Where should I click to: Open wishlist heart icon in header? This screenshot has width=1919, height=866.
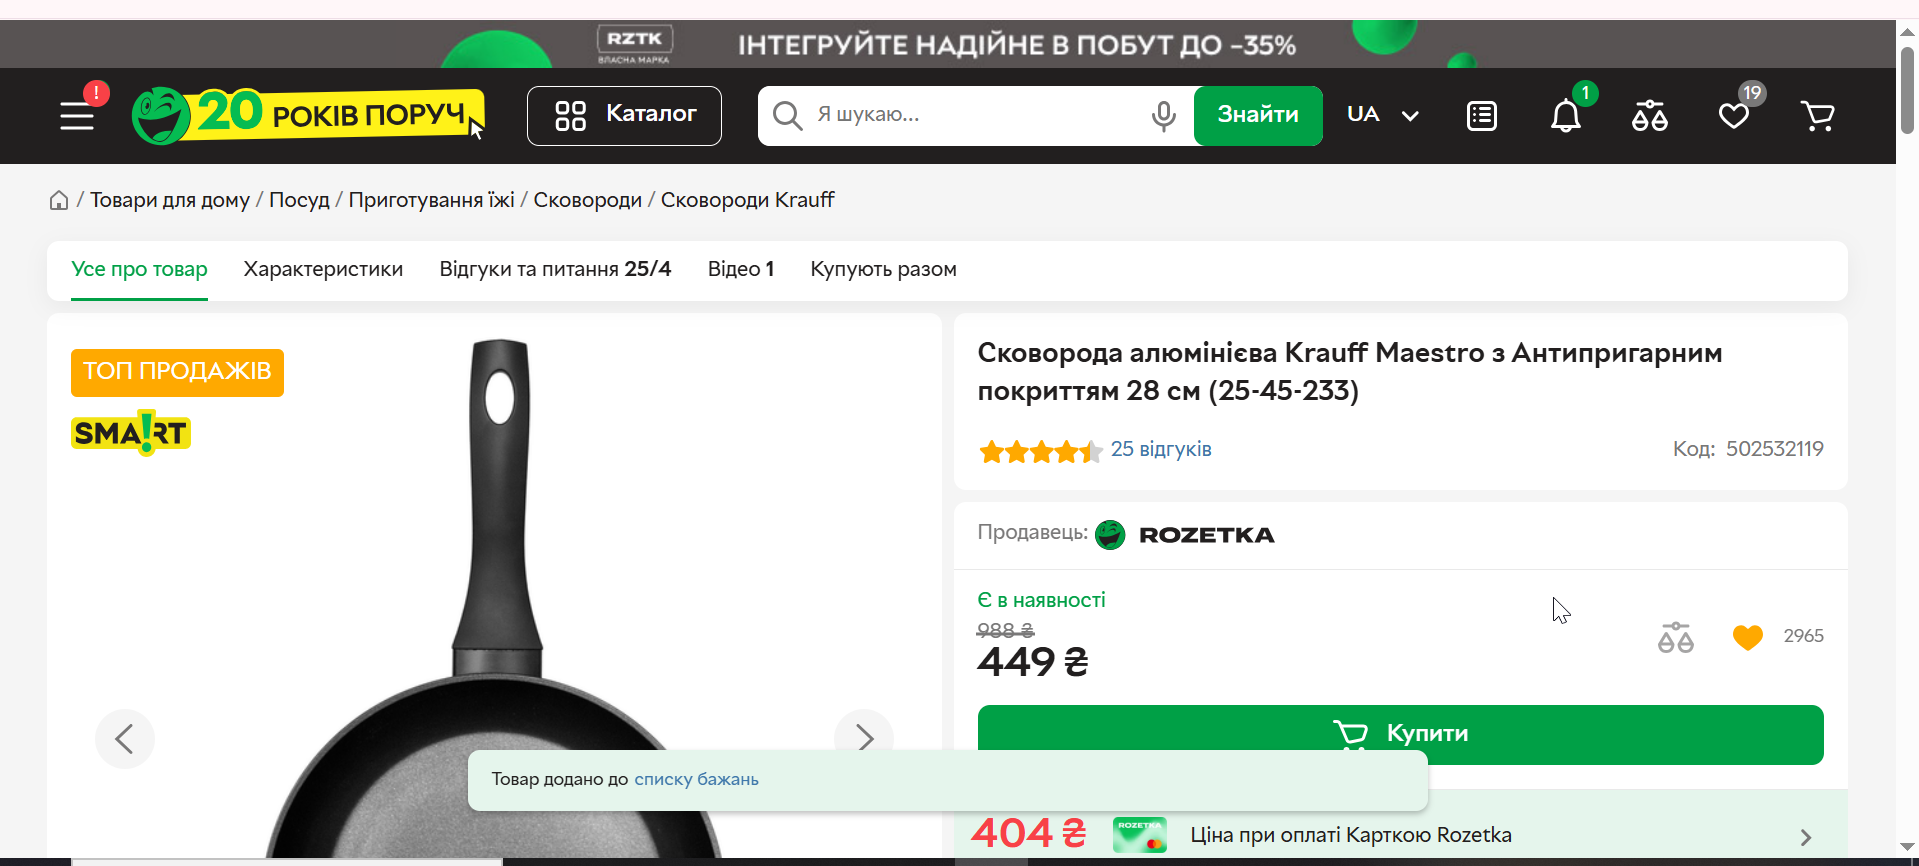click(x=1734, y=116)
